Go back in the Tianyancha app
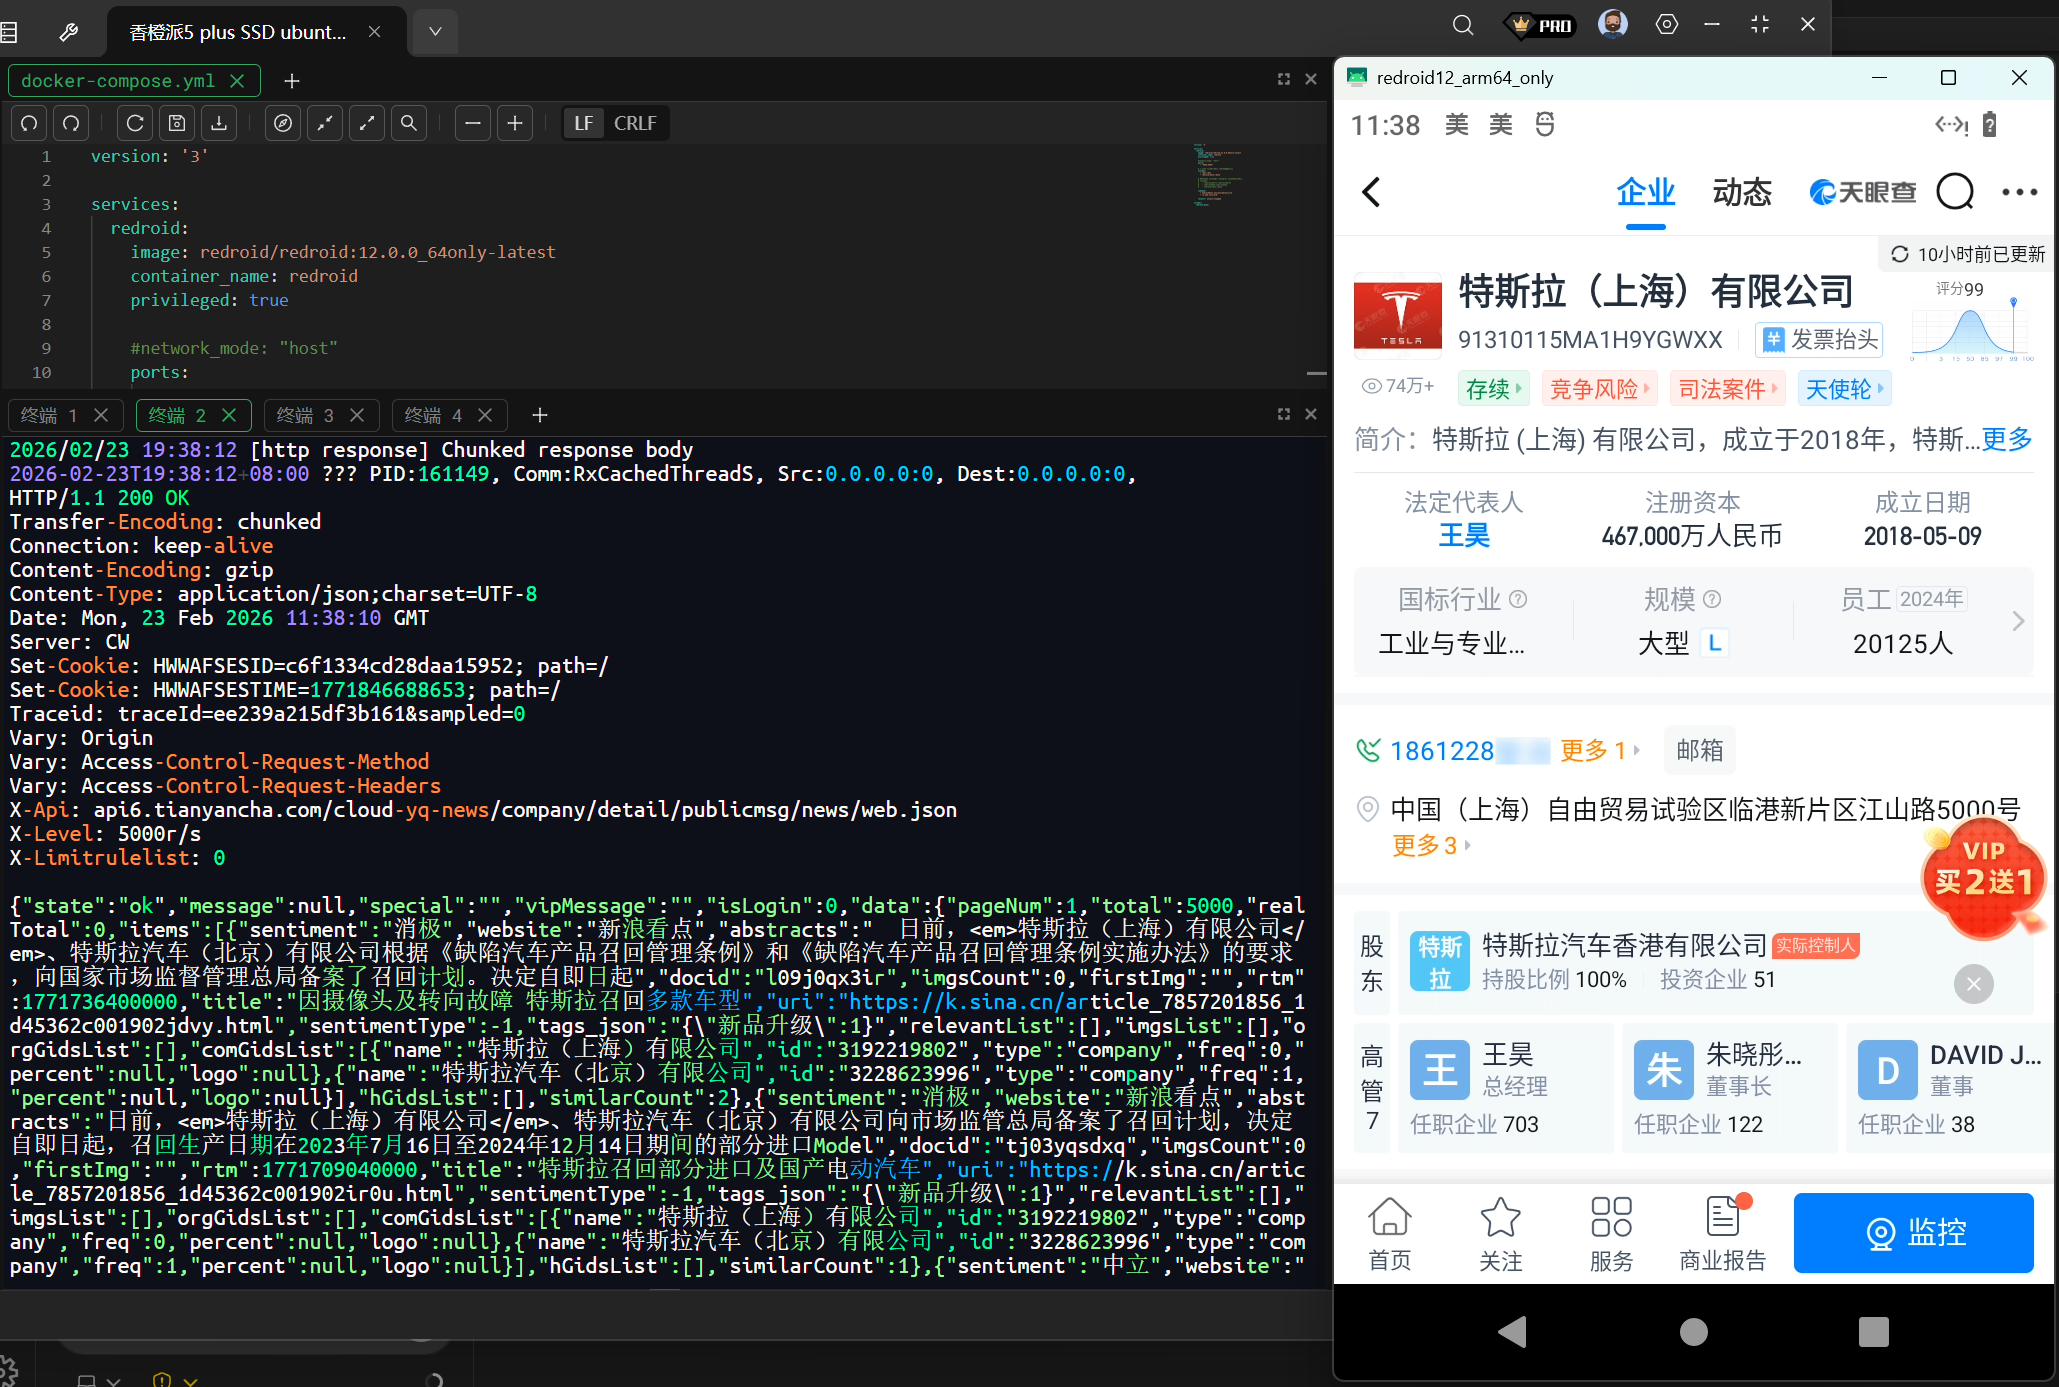 [x=1372, y=192]
